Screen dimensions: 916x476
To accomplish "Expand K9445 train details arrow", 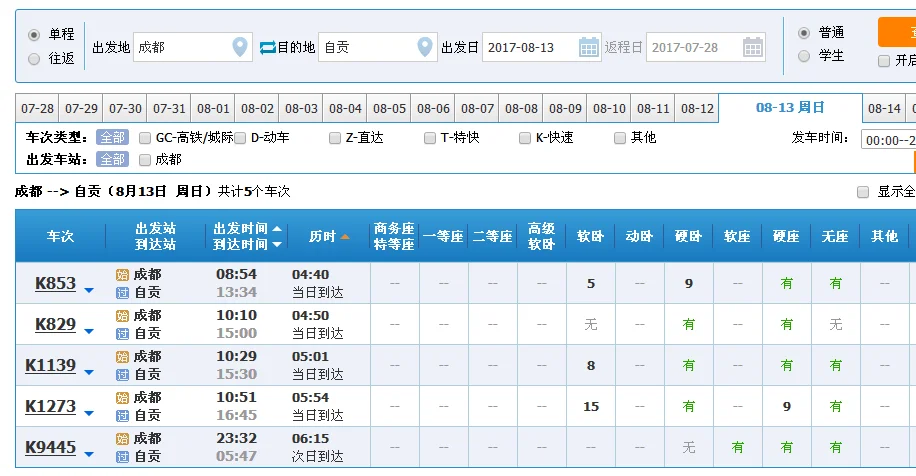I will 89,454.
